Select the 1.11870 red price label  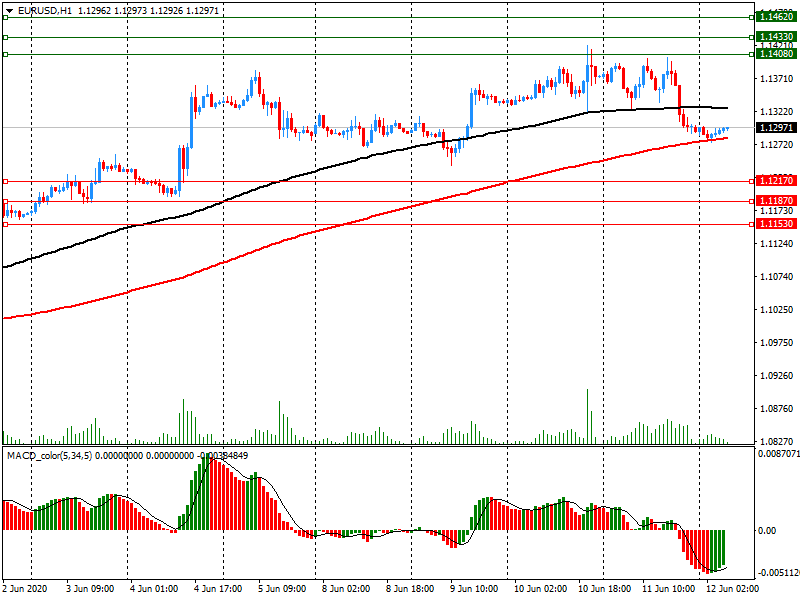click(x=775, y=201)
